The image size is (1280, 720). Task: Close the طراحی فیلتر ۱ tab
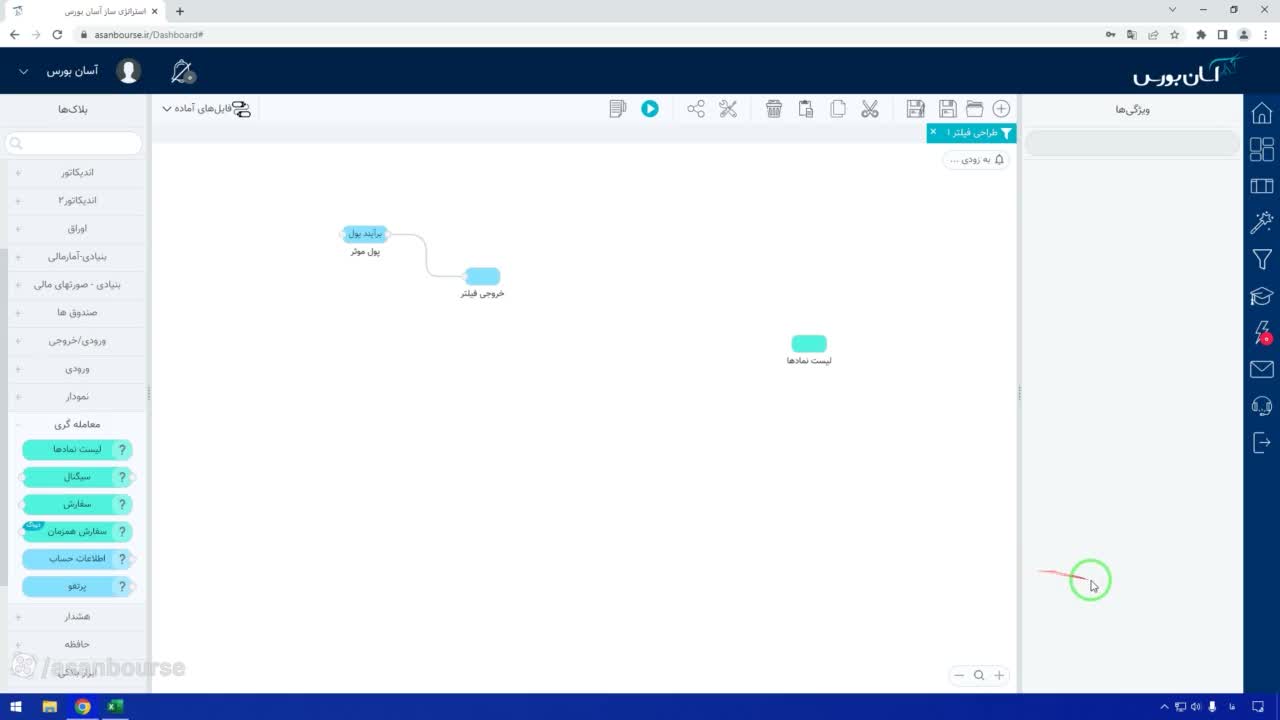point(933,132)
